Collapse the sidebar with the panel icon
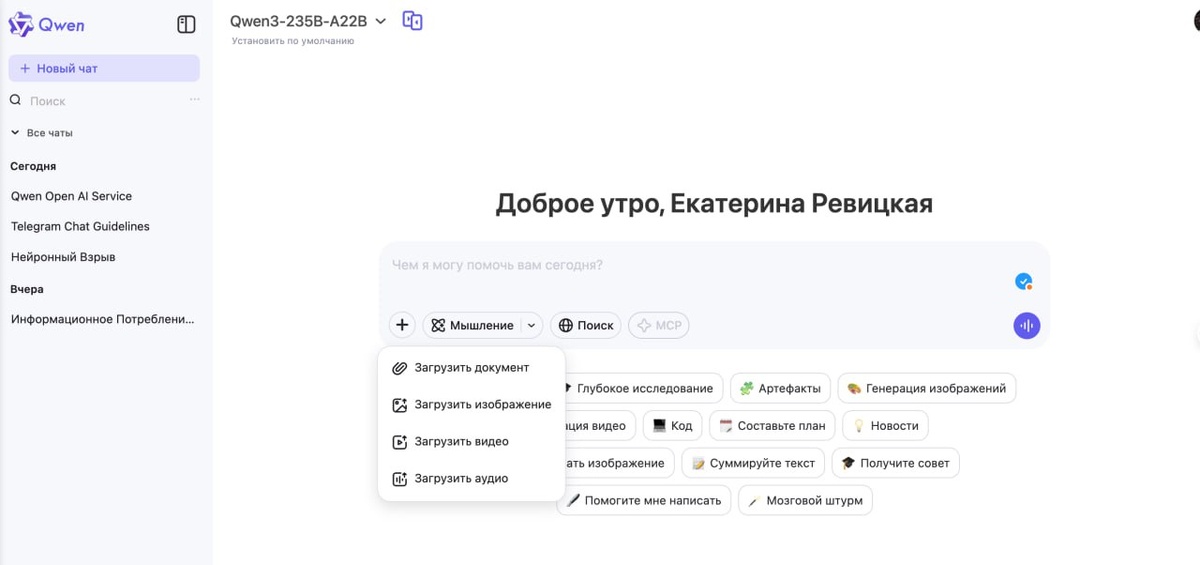The width and height of the screenshot is (1200, 565). pos(186,24)
